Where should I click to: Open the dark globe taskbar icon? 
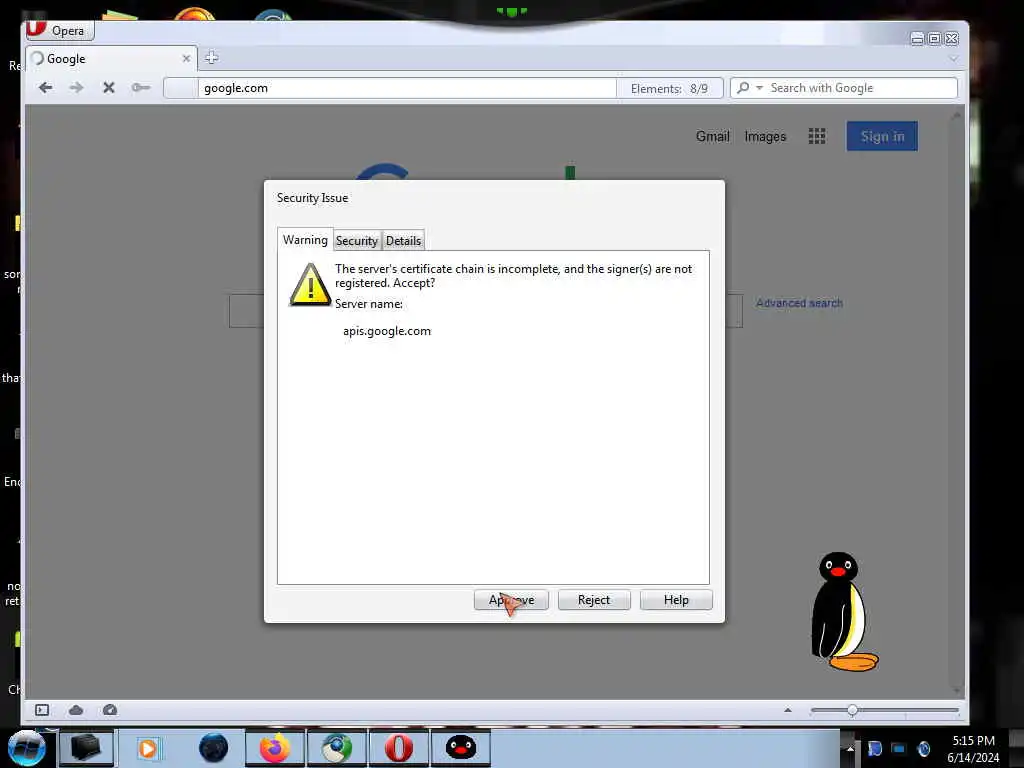(x=213, y=748)
